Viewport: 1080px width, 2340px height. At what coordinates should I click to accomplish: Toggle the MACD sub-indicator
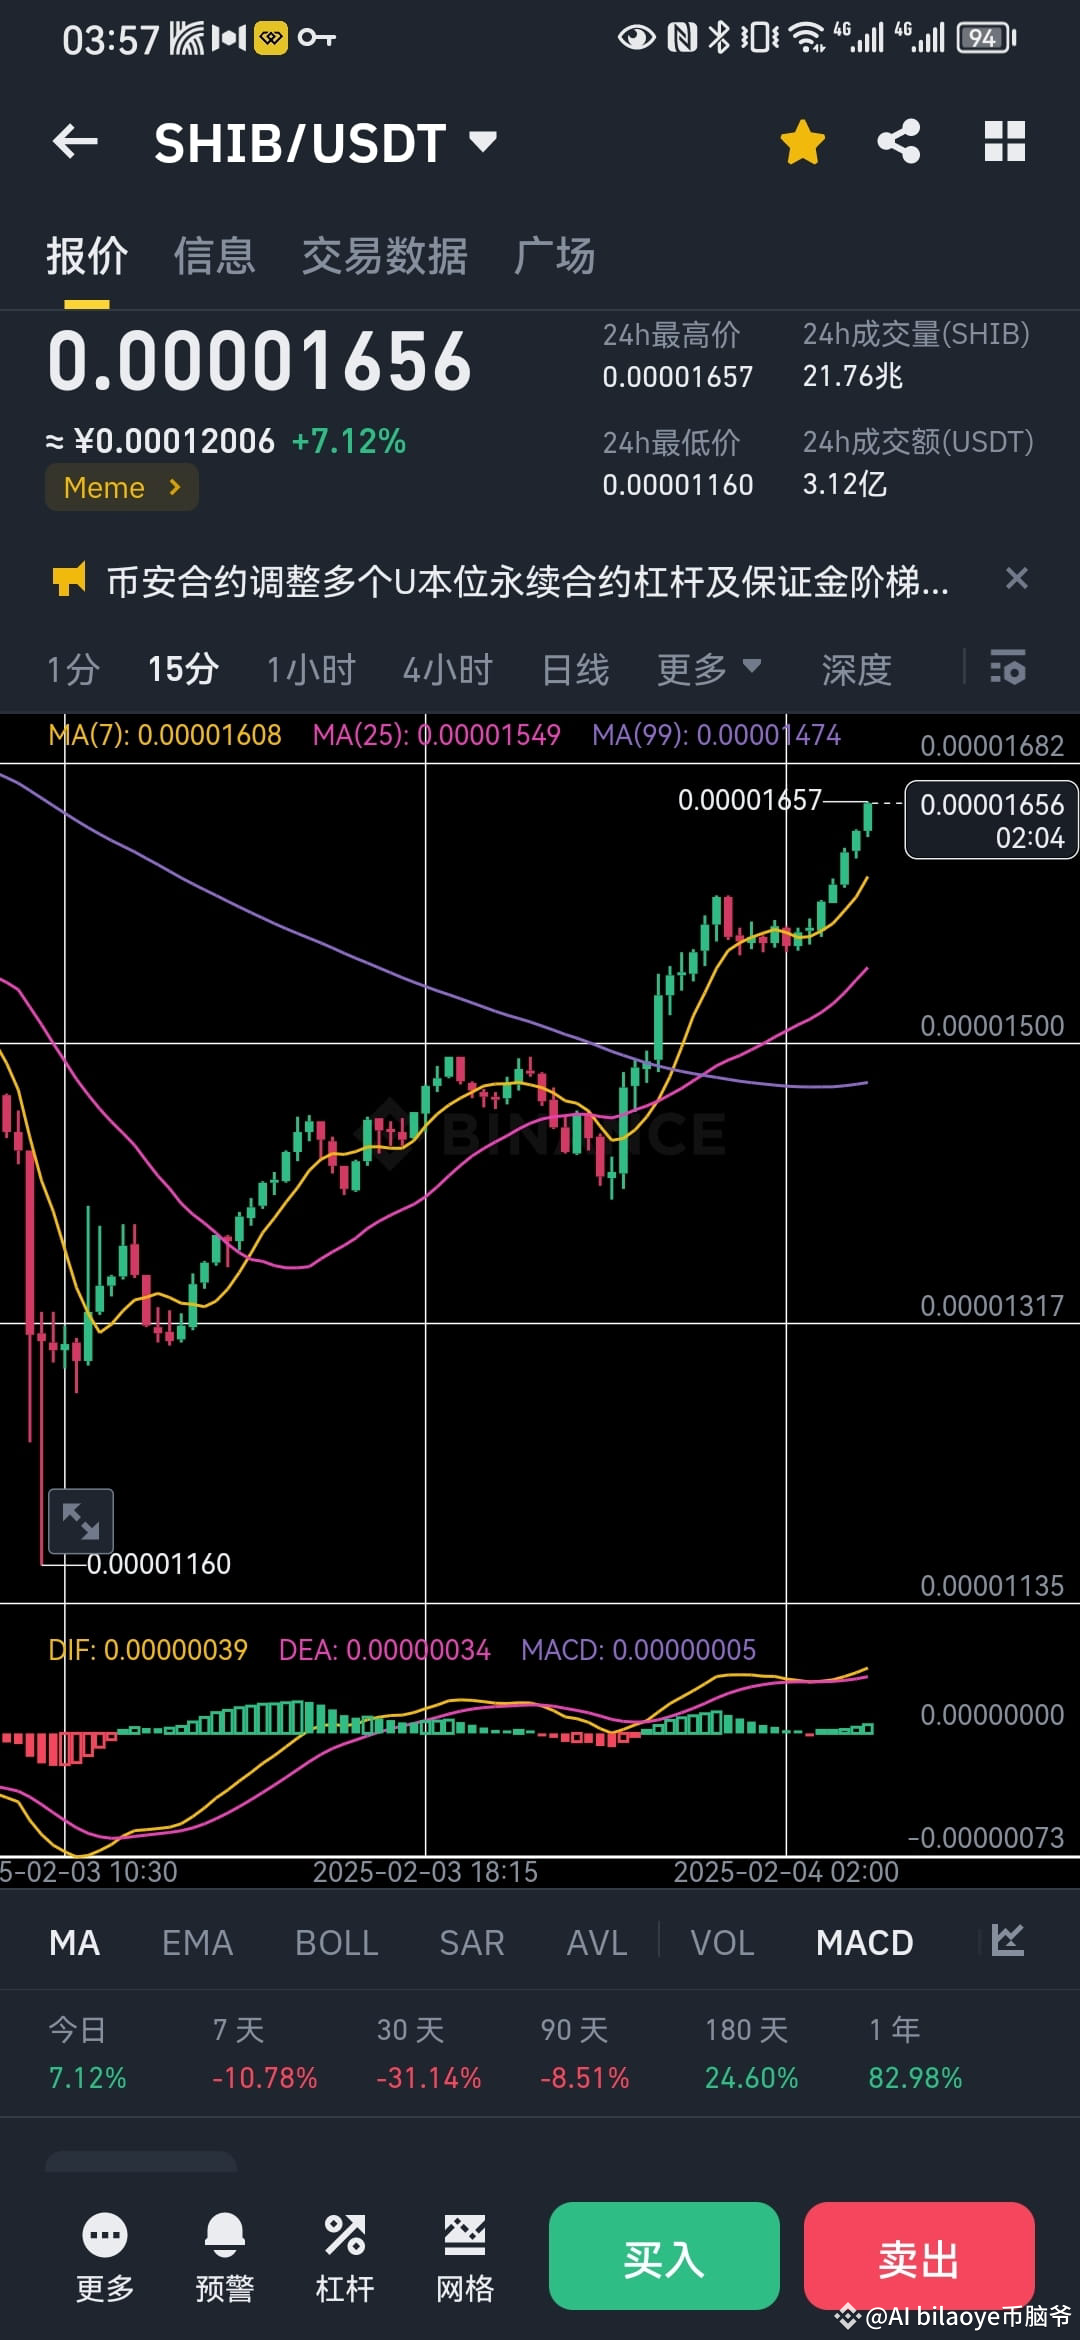coord(865,1942)
